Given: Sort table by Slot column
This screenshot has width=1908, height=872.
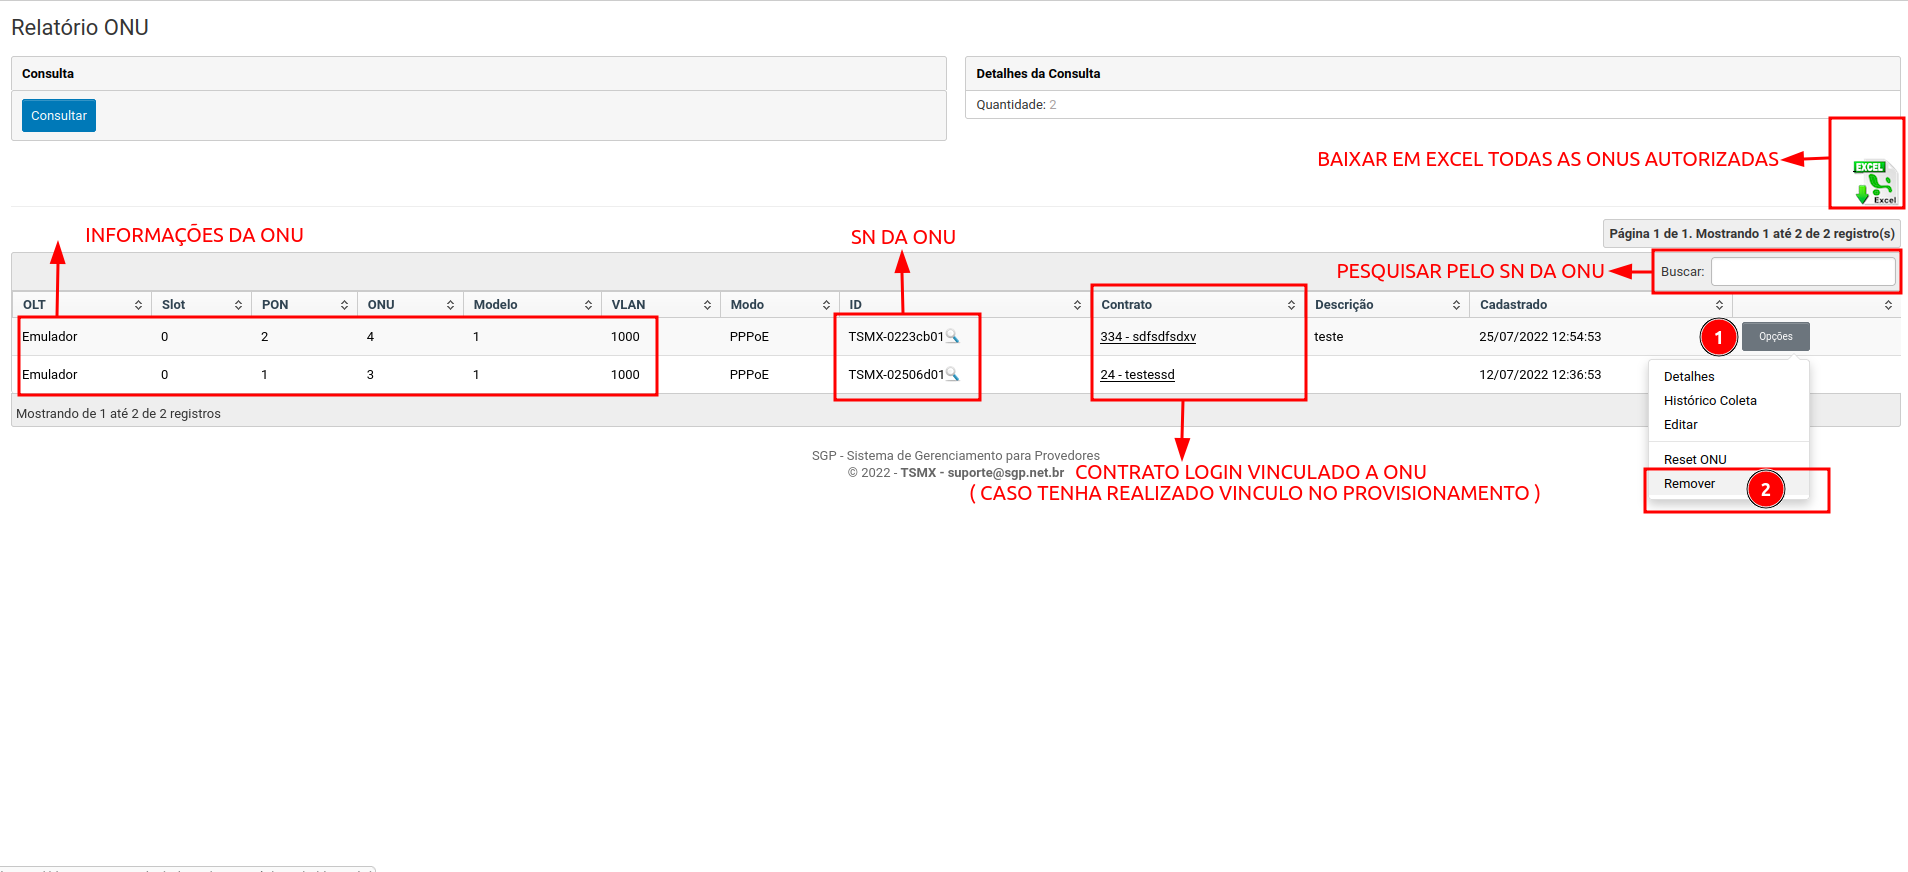Looking at the screenshot, I should pyautogui.click(x=200, y=305).
